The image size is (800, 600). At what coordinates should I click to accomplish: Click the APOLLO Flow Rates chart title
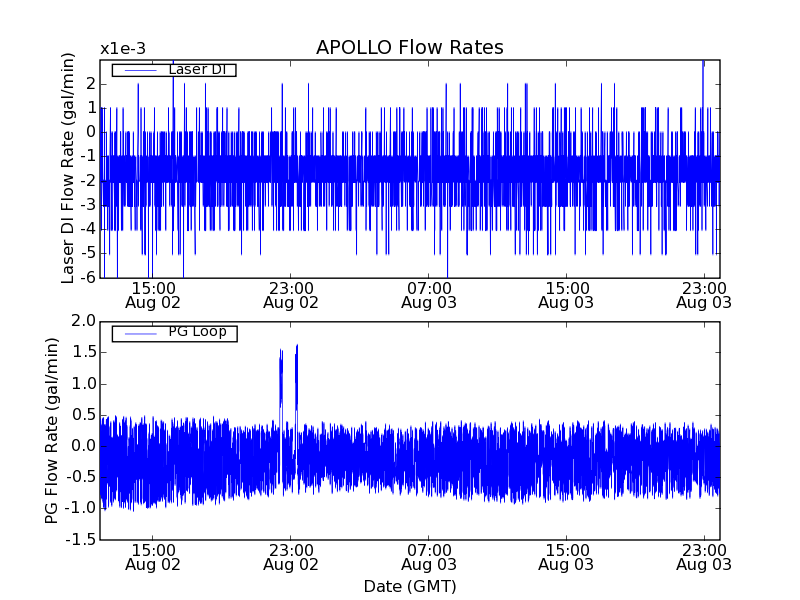(409, 48)
